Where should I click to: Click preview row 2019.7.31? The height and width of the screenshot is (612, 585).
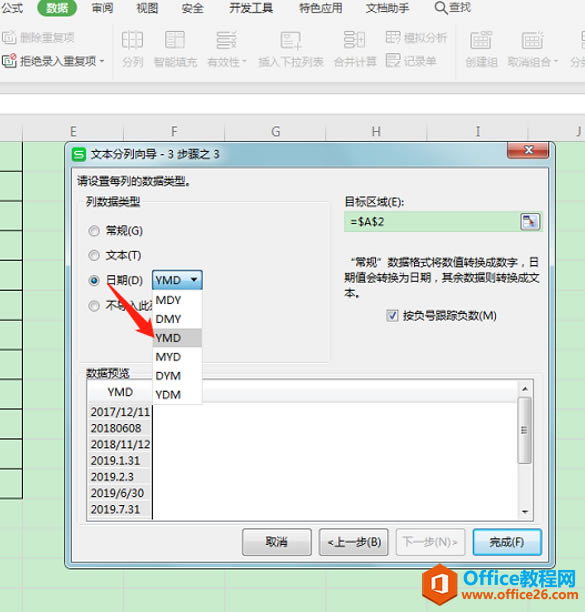coord(120,509)
